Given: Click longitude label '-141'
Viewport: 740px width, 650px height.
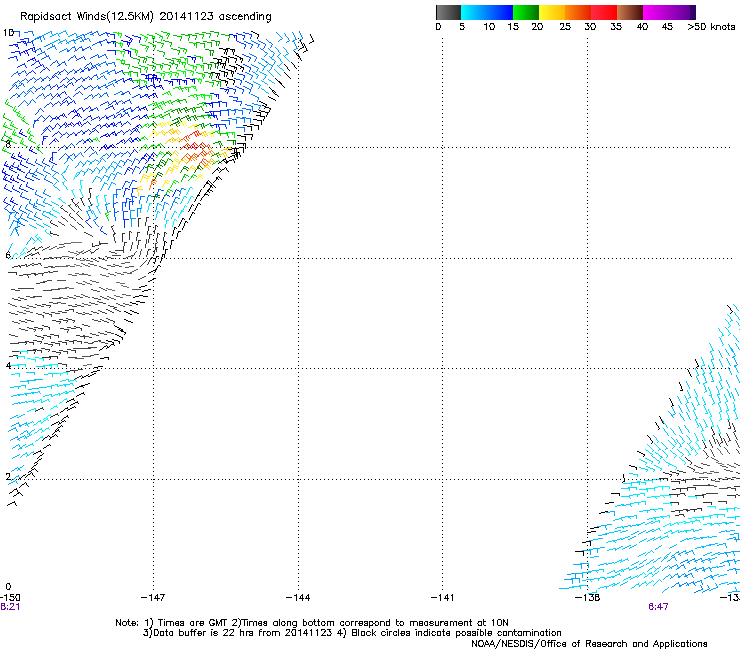Looking at the screenshot, I should pyautogui.click(x=443, y=598).
